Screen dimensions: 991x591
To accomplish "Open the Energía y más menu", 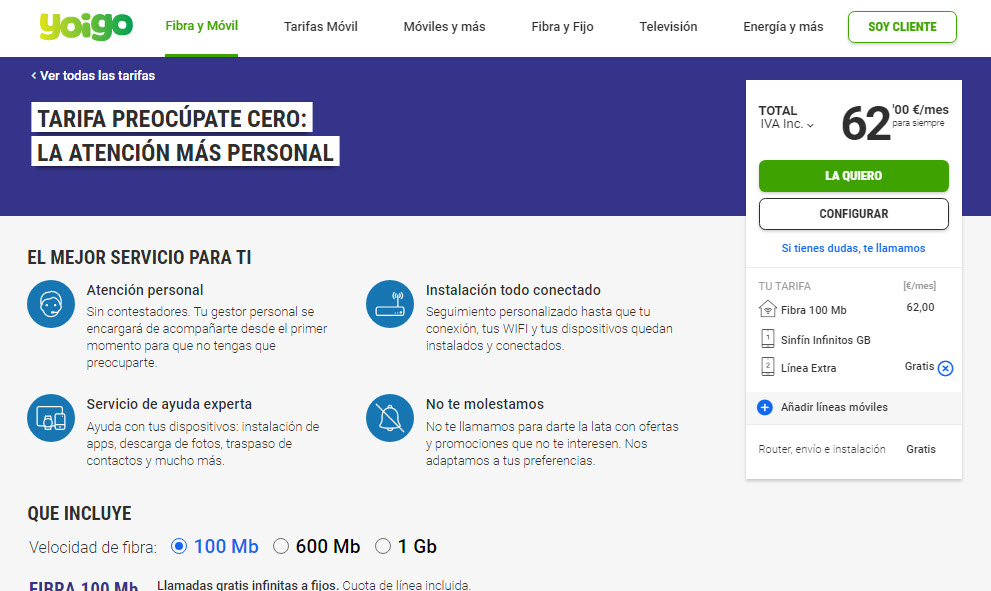I will tap(783, 27).
